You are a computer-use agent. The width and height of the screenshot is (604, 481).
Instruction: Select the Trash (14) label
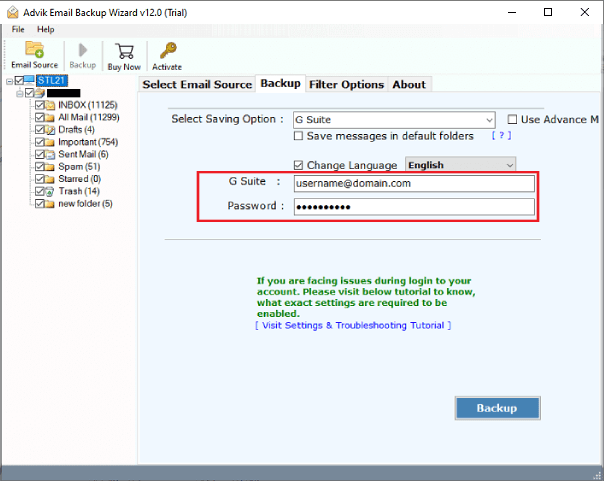coord(79,191)
